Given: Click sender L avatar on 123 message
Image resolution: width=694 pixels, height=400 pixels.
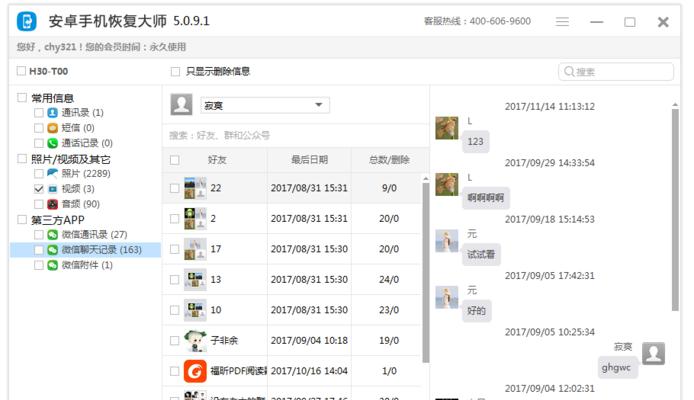Looking at the screenshot, I should tap(447, 128).
